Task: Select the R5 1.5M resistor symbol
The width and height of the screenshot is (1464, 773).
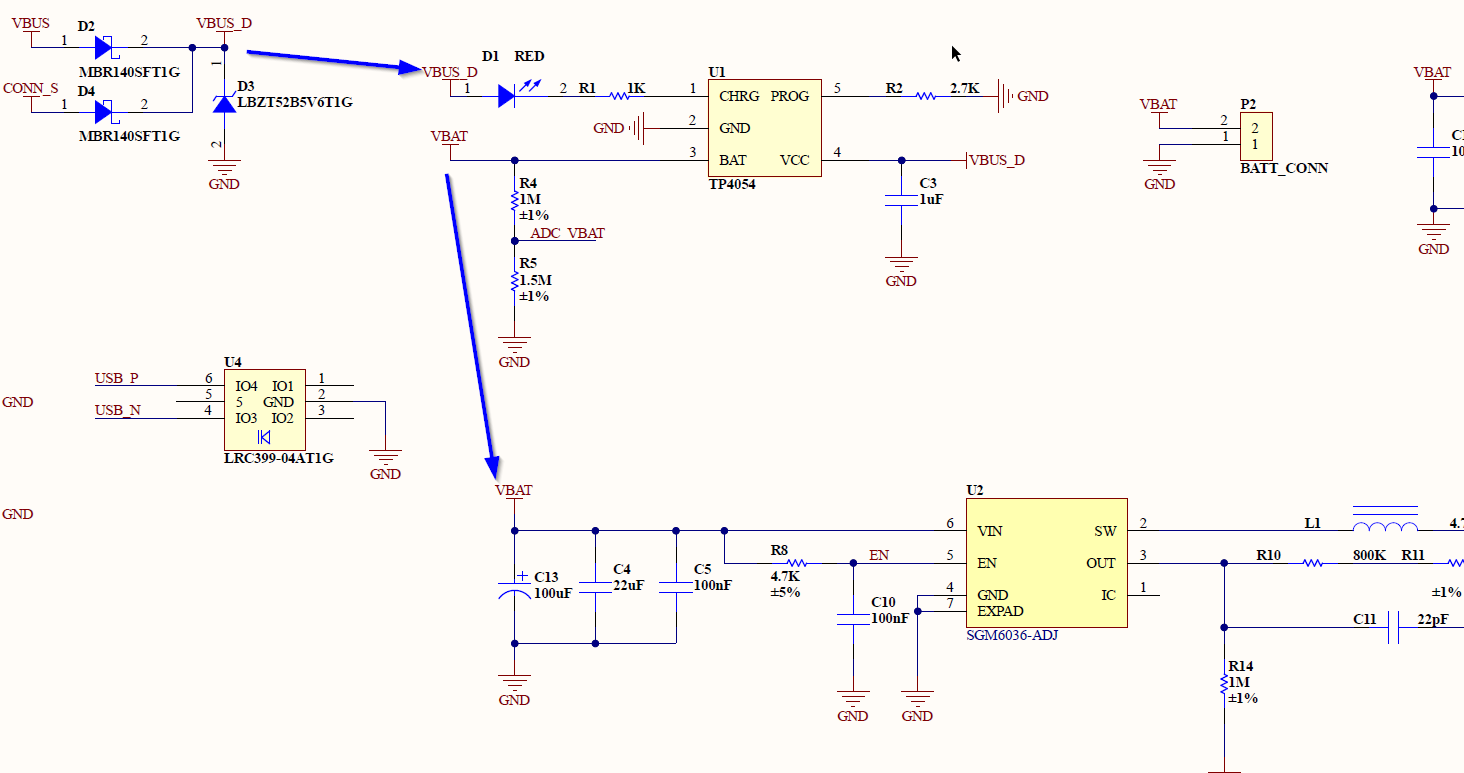Action: [515, 282]
